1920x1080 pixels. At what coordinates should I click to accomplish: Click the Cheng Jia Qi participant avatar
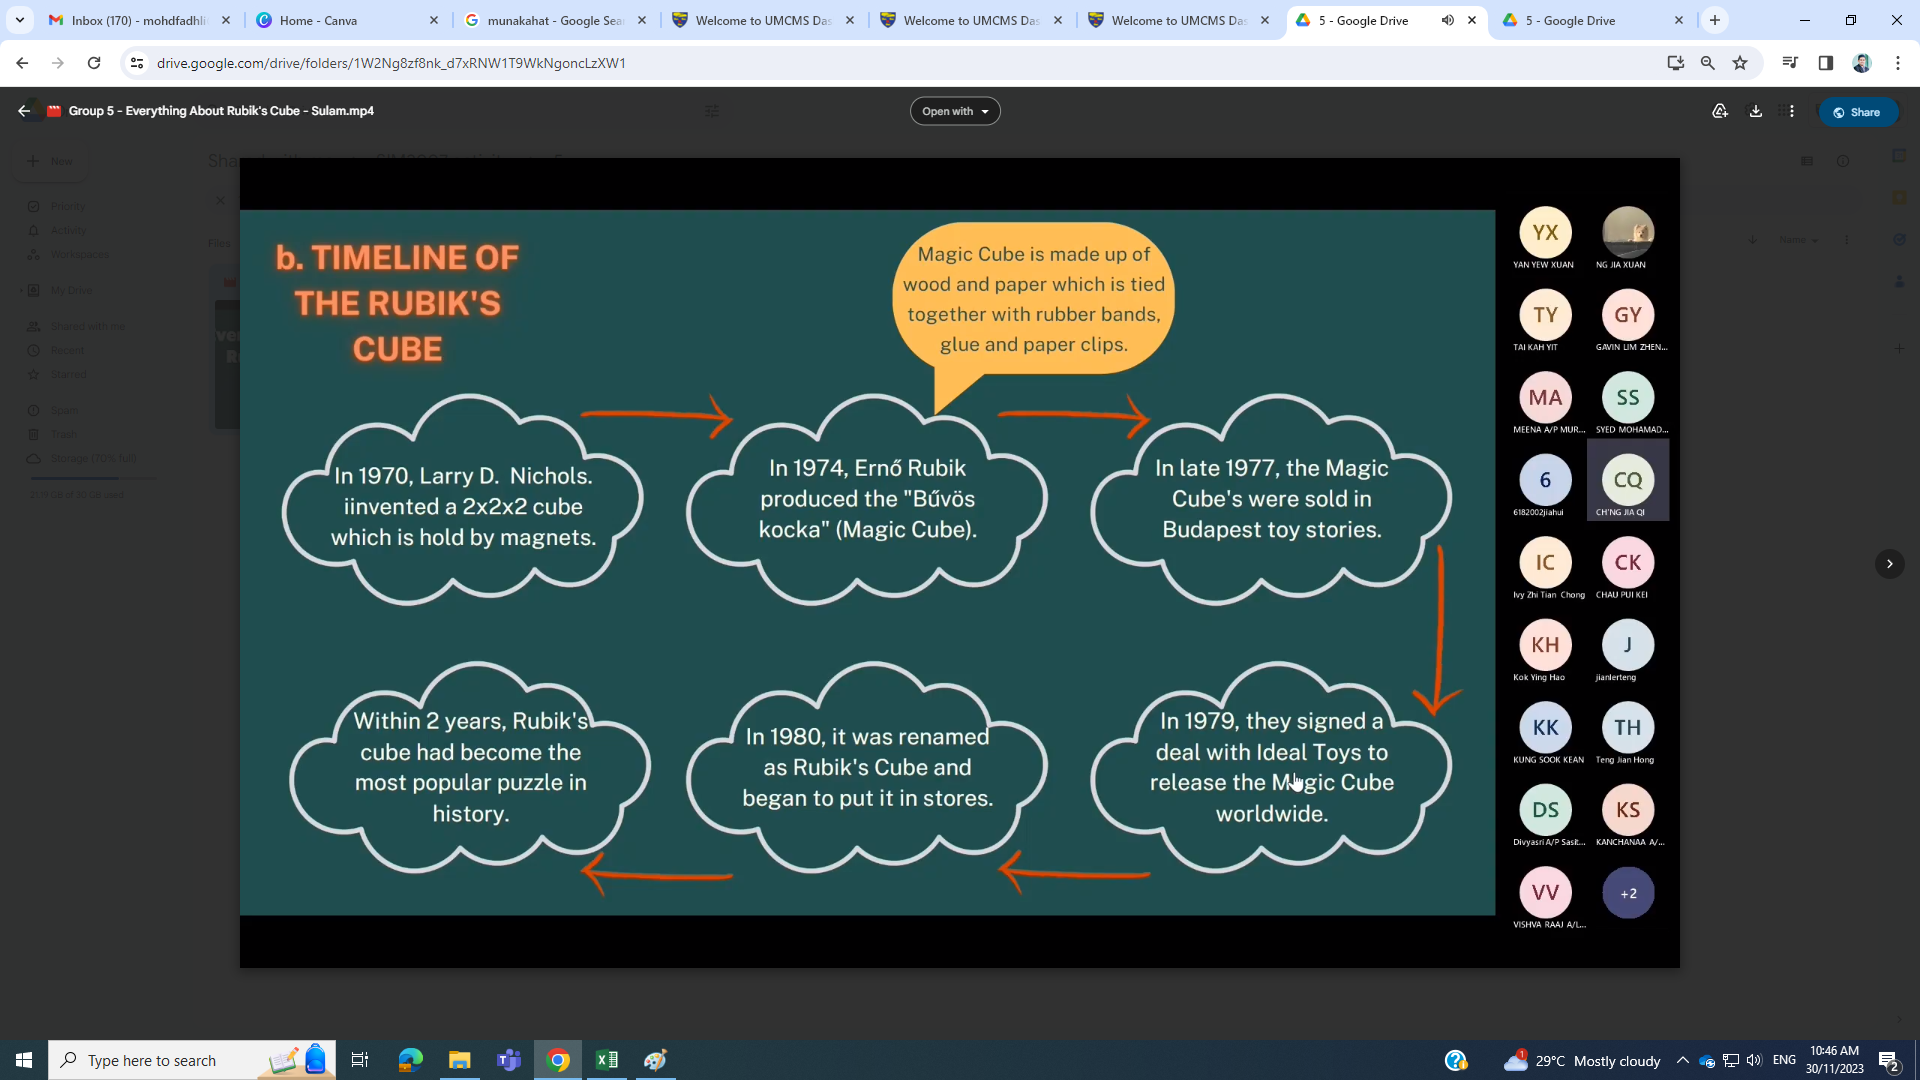pos(1627,479)
